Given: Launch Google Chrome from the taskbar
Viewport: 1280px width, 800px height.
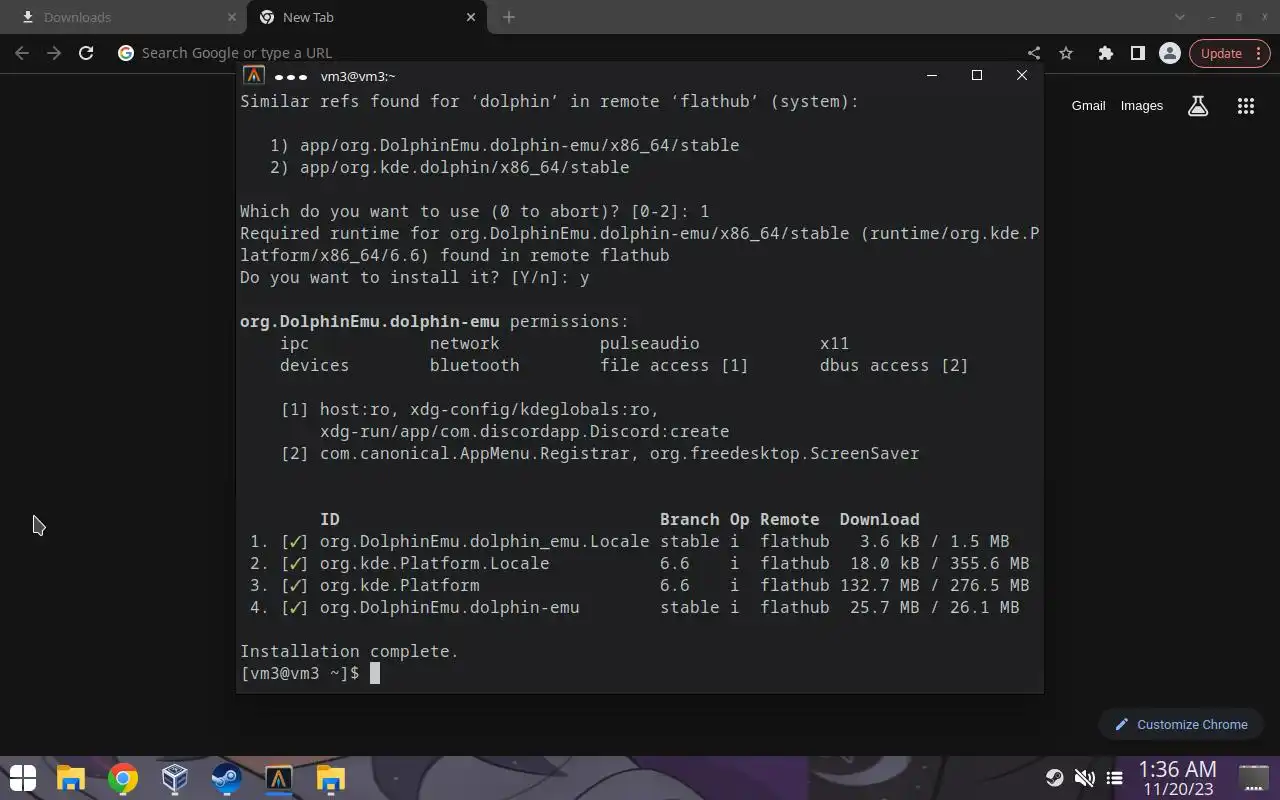Looking at the screenshot, I should pyautogui.click(x=123, y=778).
